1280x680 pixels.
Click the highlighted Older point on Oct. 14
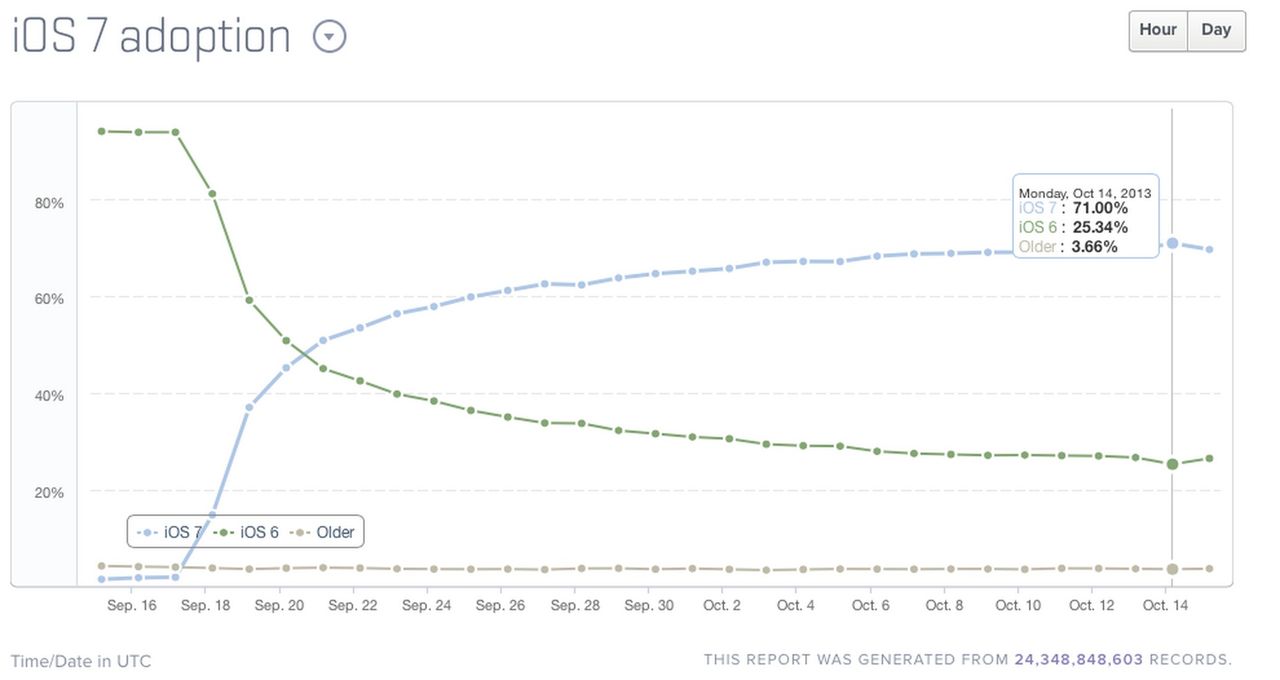[1172, 569]
